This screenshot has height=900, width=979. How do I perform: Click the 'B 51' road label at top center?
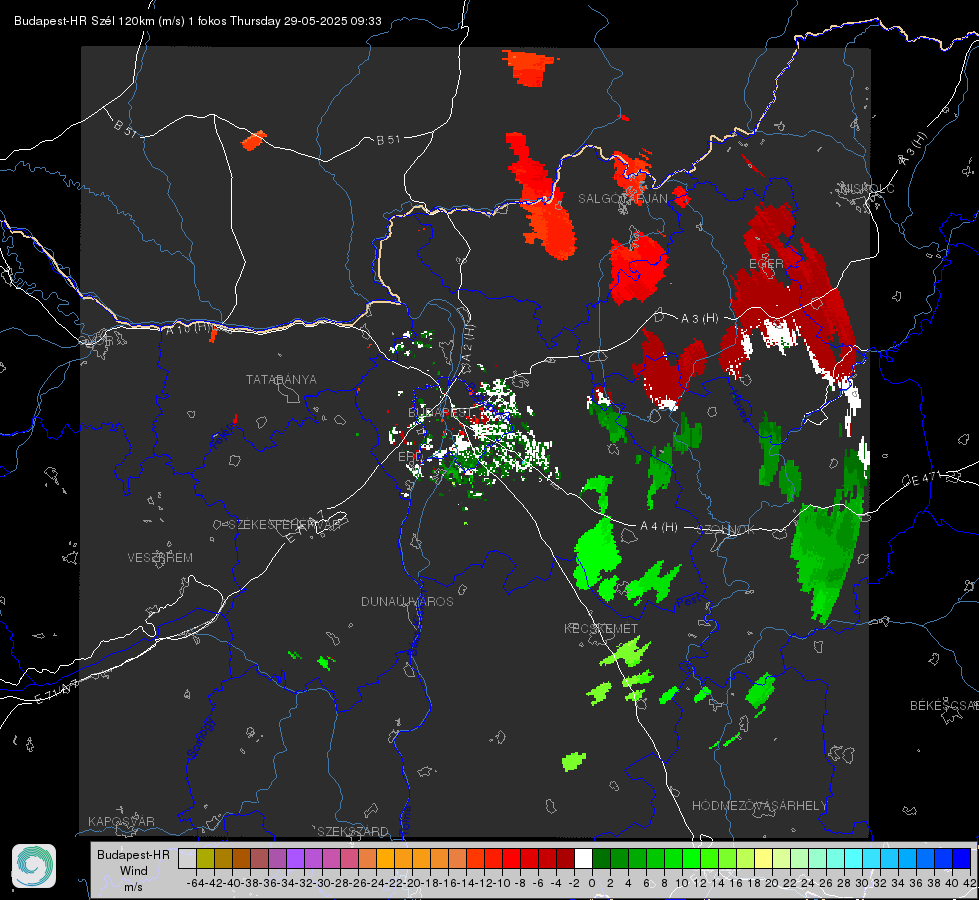pyautogui.click(x=388, y=140)
